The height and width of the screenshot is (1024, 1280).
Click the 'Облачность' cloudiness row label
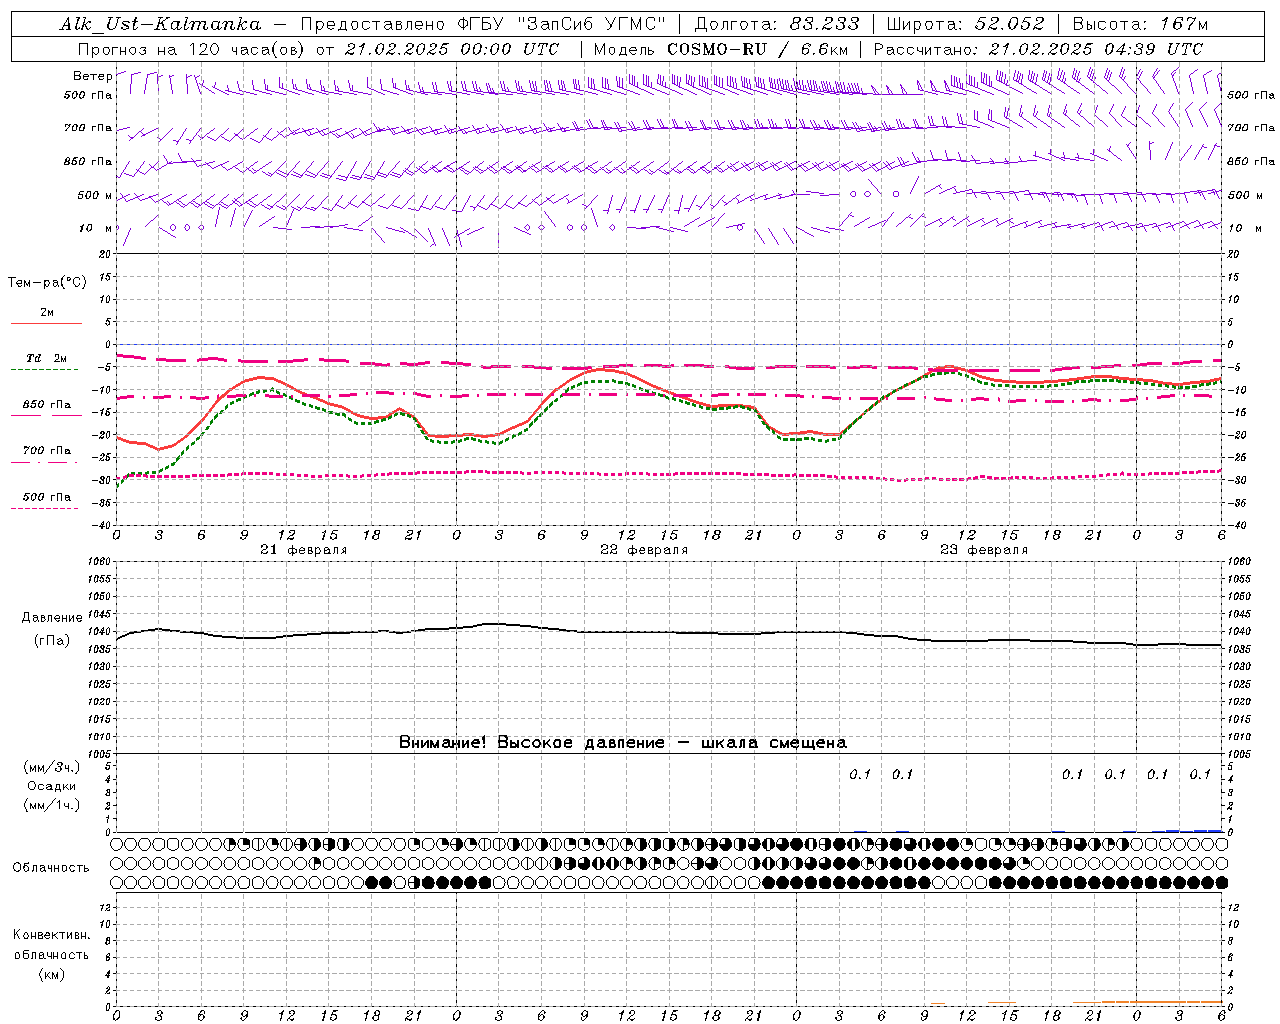pos(51,868)
